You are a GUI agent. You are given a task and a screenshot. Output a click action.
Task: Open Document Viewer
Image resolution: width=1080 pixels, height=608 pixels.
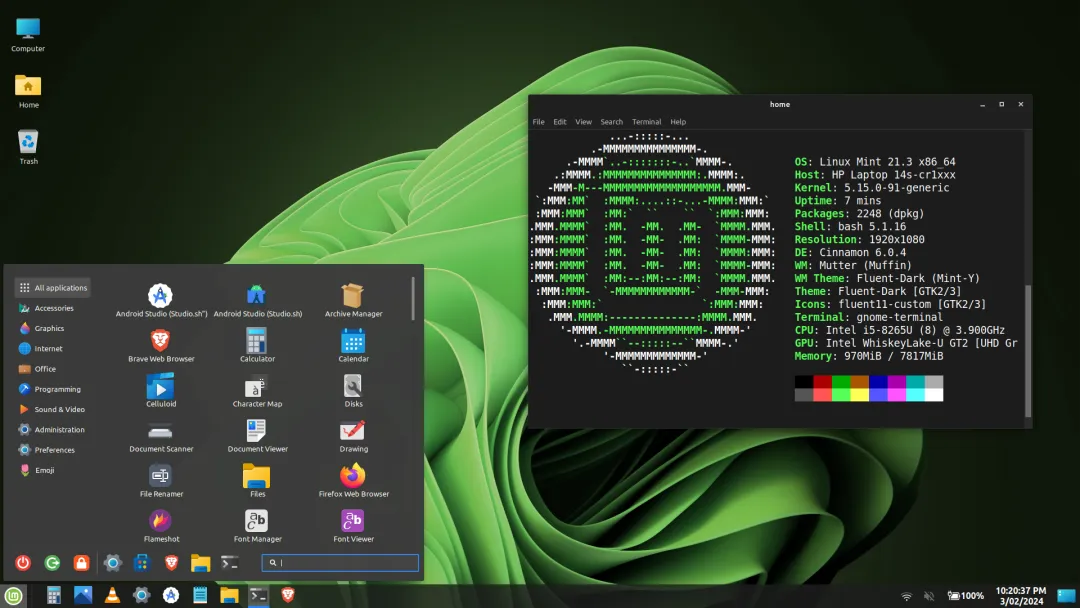[257, 436]
